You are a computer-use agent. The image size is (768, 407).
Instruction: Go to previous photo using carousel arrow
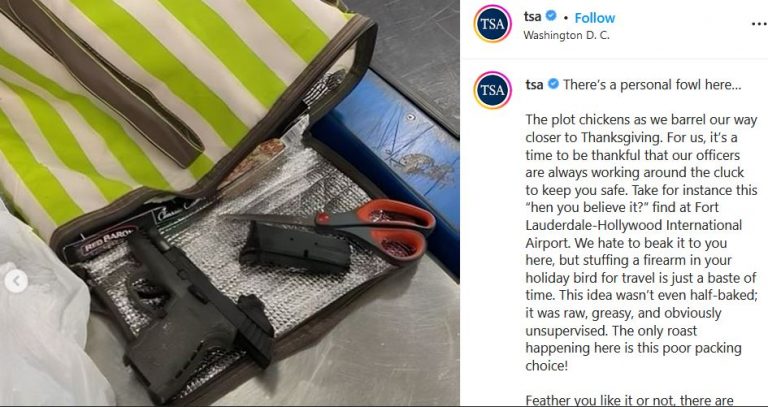17,281
